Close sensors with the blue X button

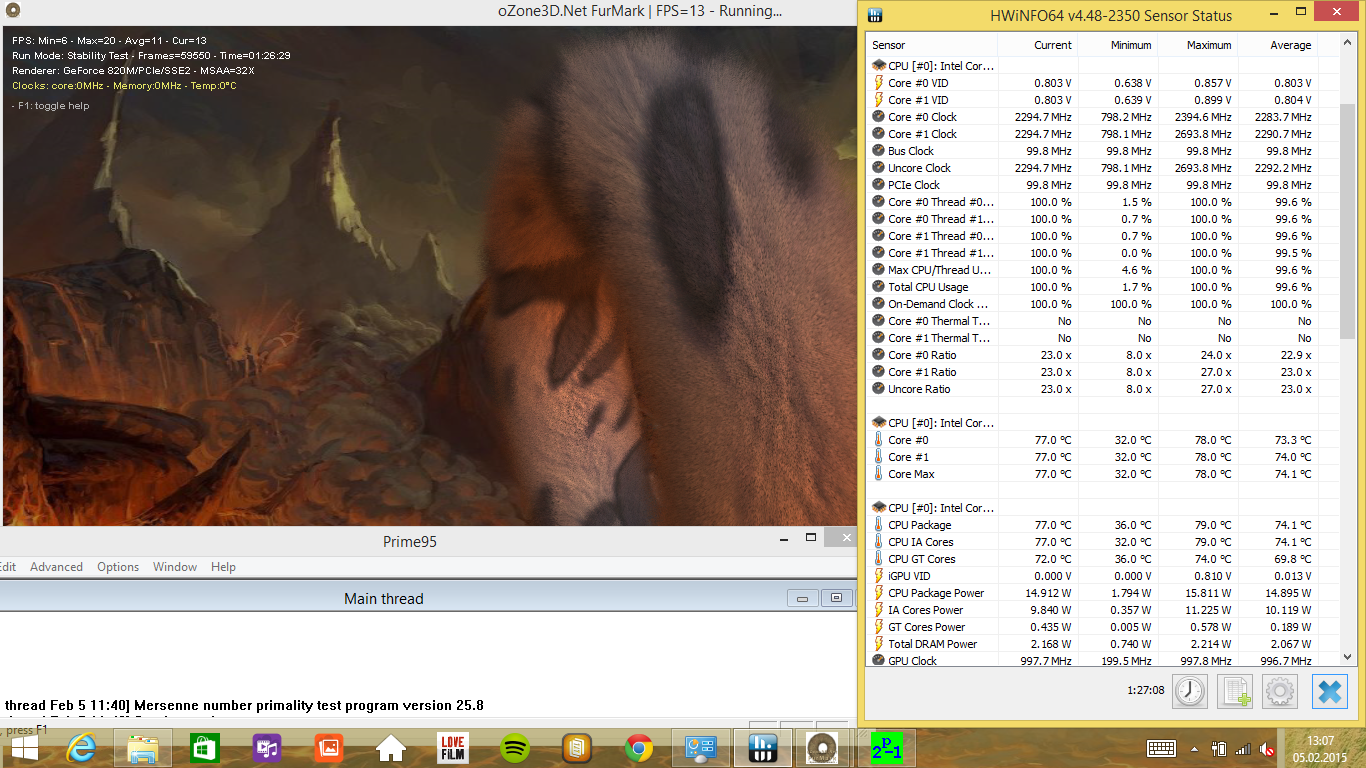pos(1330,691)
